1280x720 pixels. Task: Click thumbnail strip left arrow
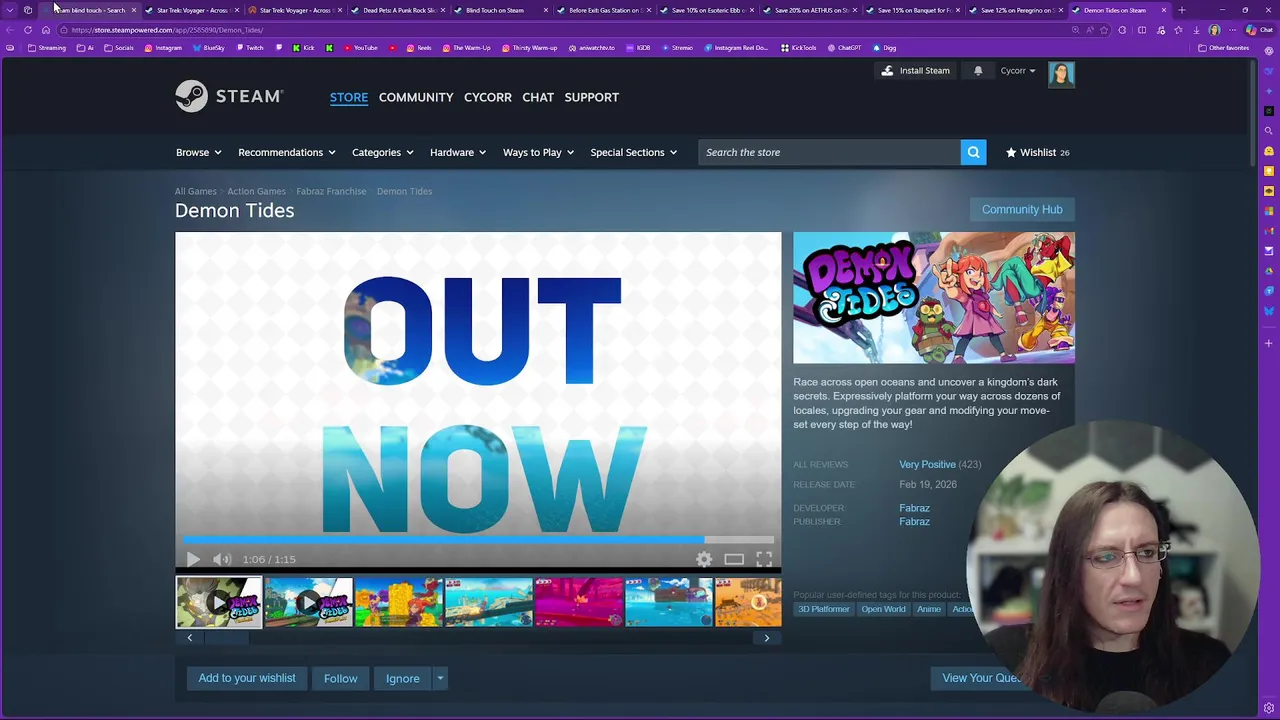tap(189, 638)
